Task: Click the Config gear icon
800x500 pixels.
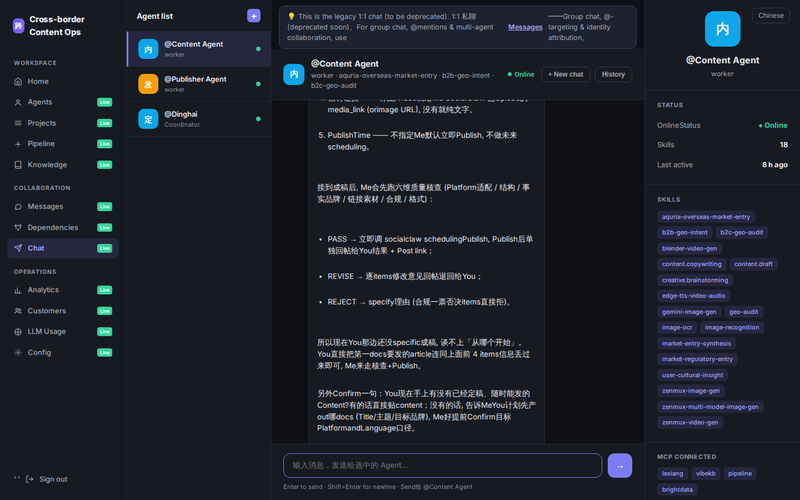Action: (x=18, y=353)
